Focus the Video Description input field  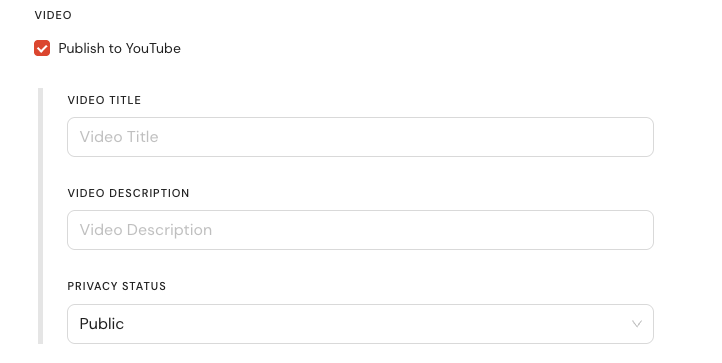pyautogui.click(x=360, y=230)
